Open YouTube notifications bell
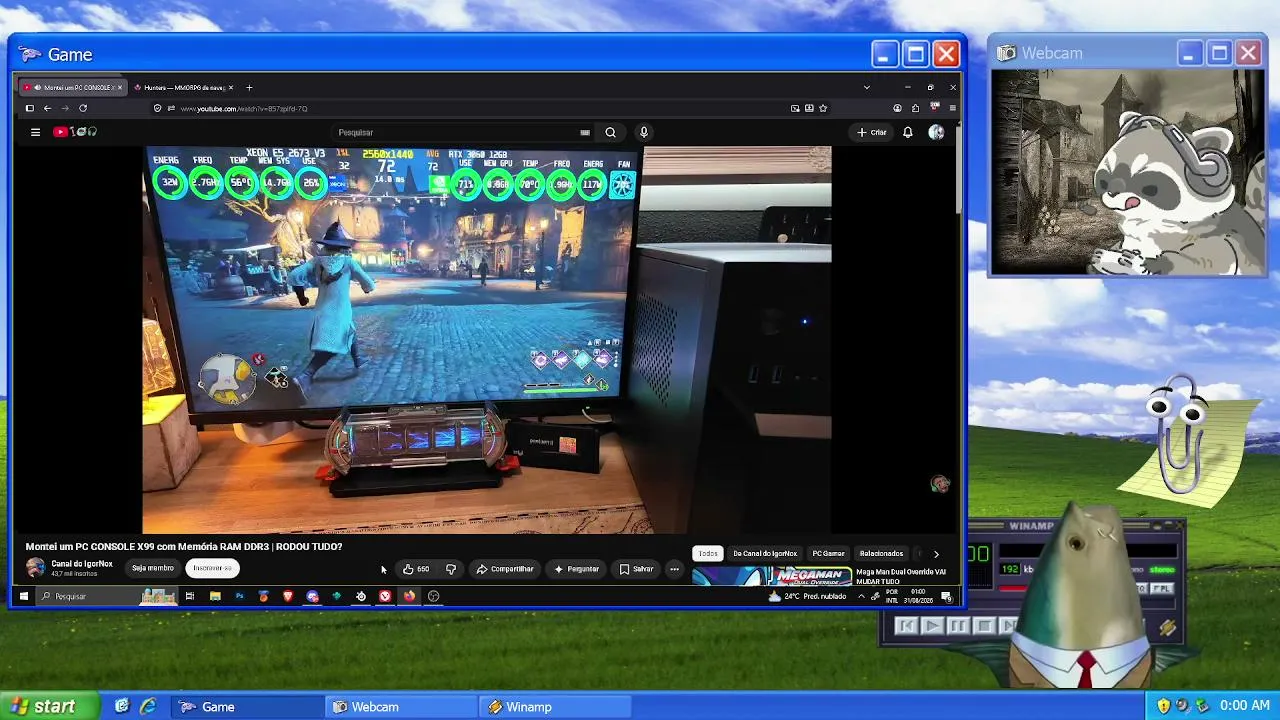The image size is (1280, 720). (908, 132)
